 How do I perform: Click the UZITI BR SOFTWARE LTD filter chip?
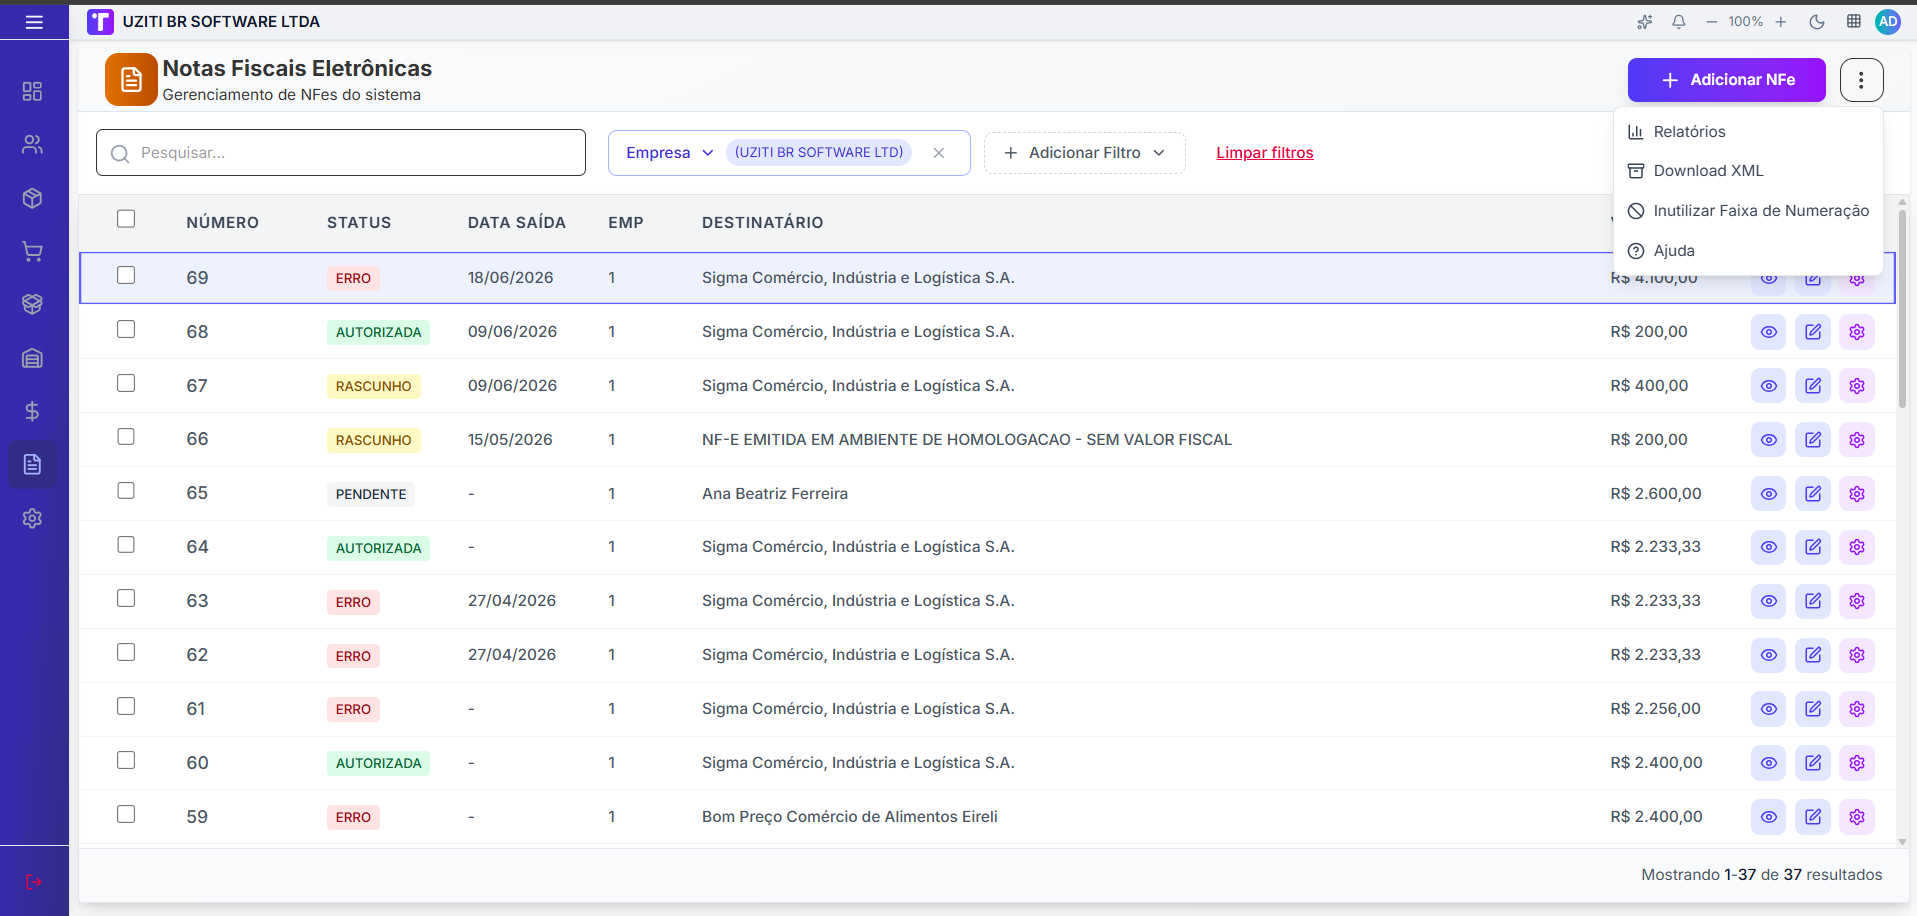pos(819,152)
